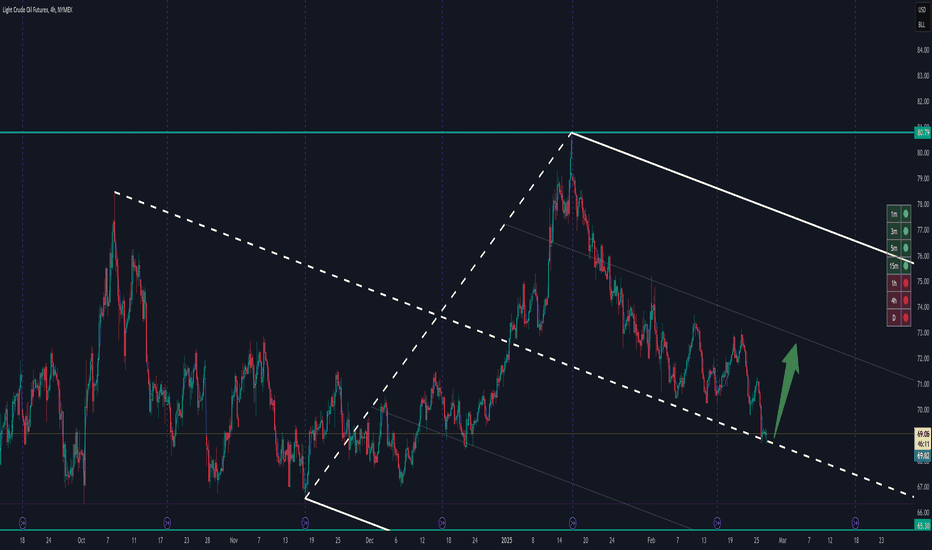Click the event marker below mid-October candles
932x550 pixels.
pos(167,523)
